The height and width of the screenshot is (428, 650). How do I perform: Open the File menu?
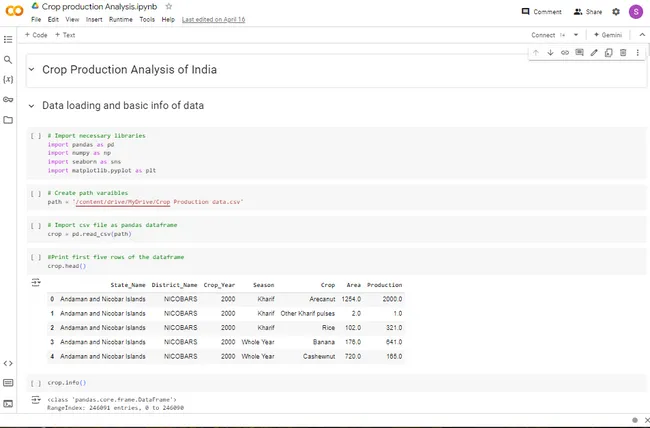click(36, 19)
